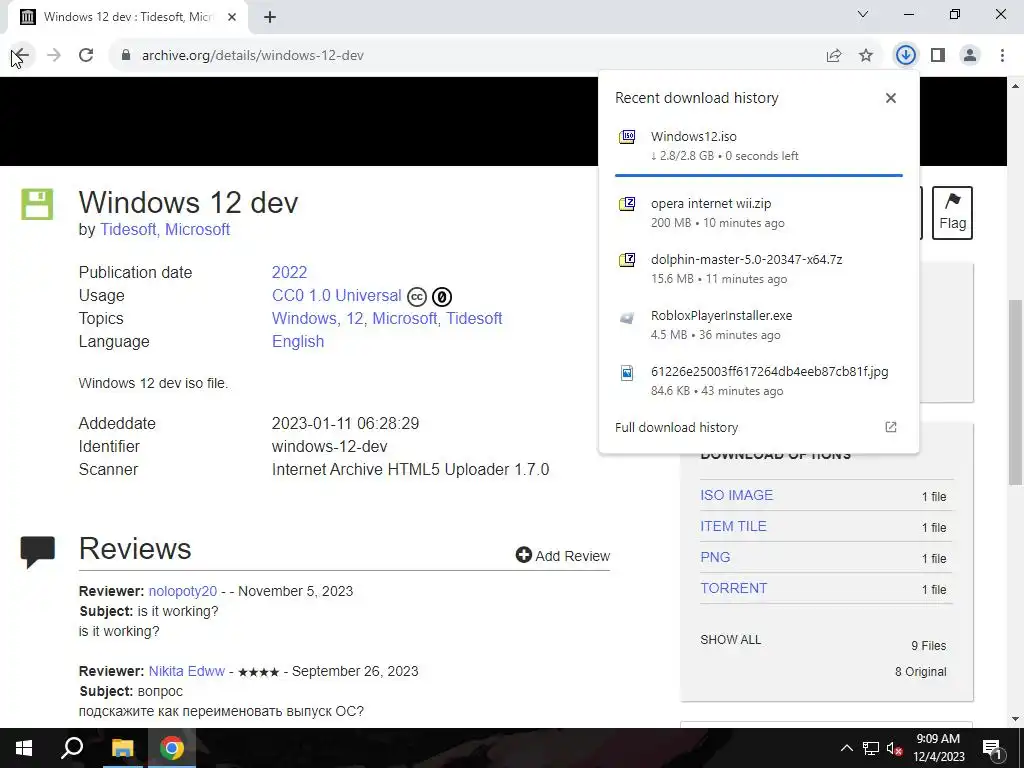Select the Windows 12 dev tab
Viewport: 1024px width, 768px height.
(x=128, y=17)
